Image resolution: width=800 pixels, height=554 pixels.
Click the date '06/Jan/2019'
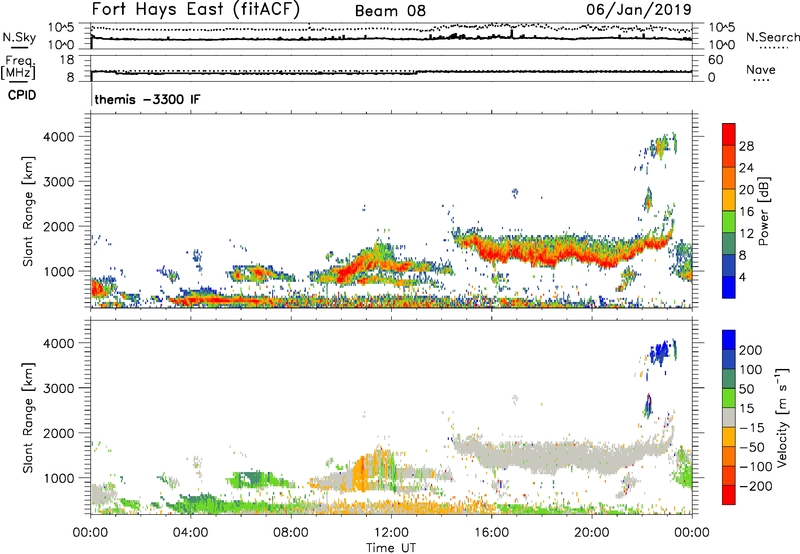(x=639, y=9)
